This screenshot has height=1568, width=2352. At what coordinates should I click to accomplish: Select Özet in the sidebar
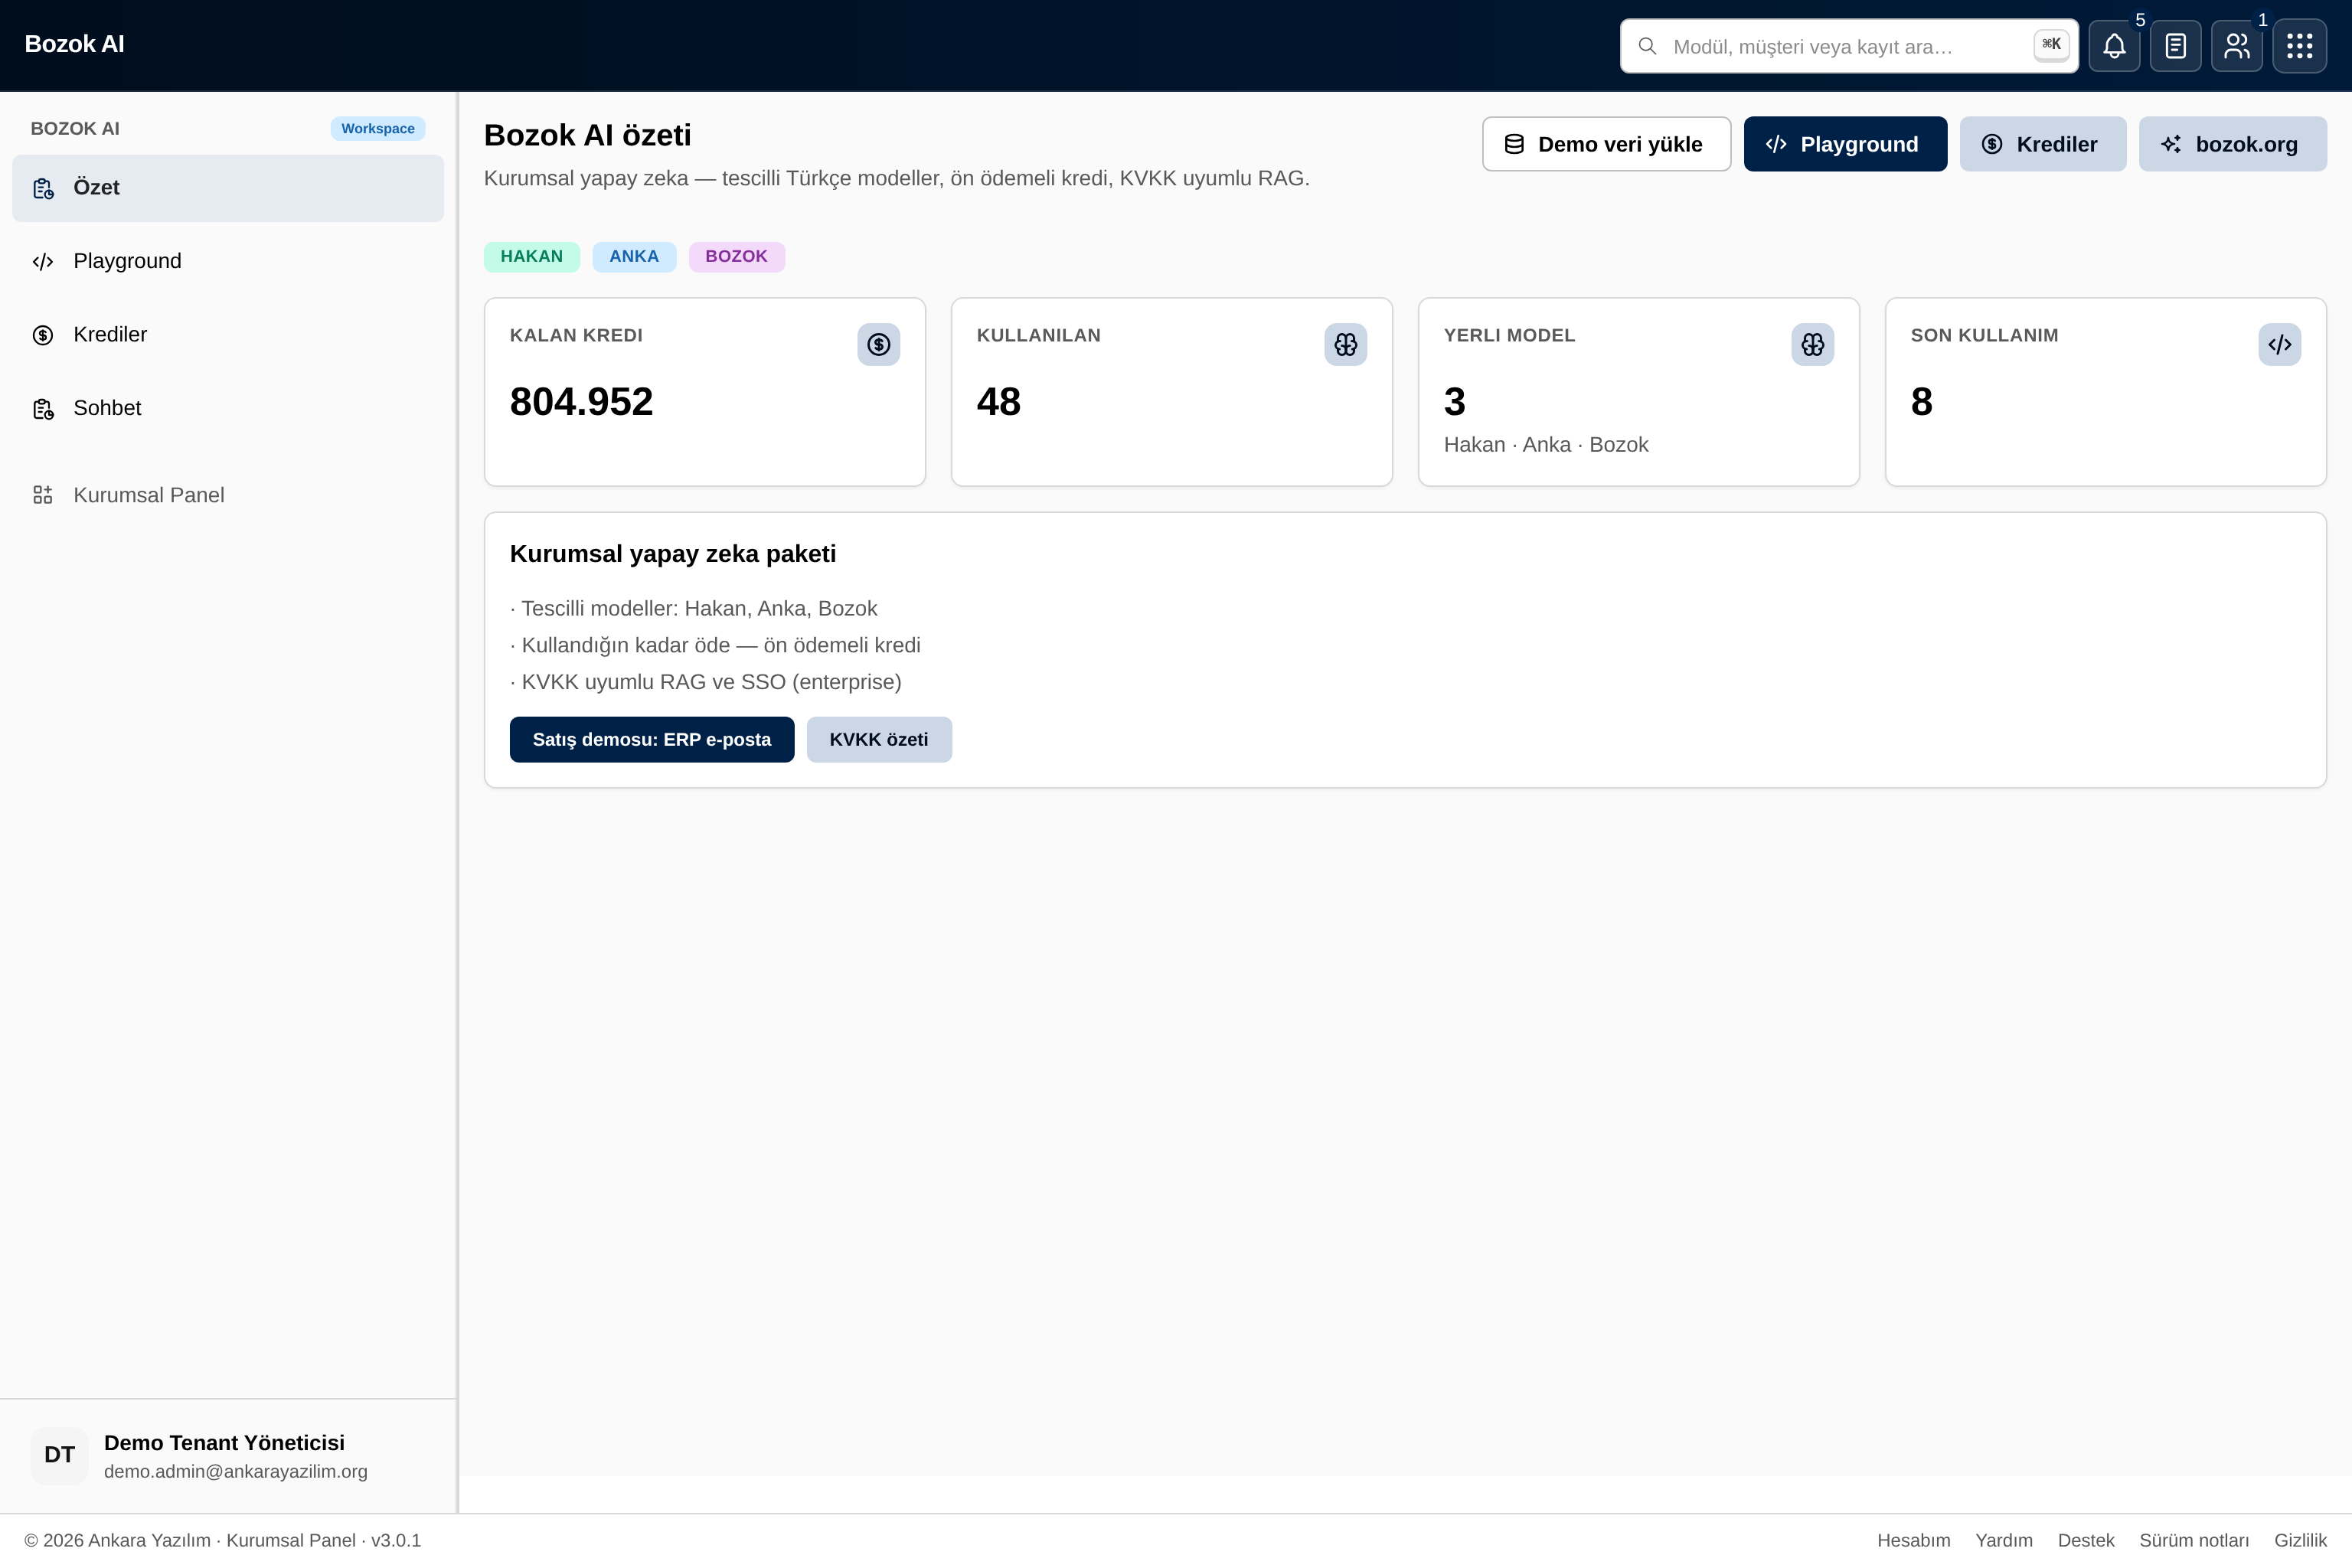tap(228, 188)
